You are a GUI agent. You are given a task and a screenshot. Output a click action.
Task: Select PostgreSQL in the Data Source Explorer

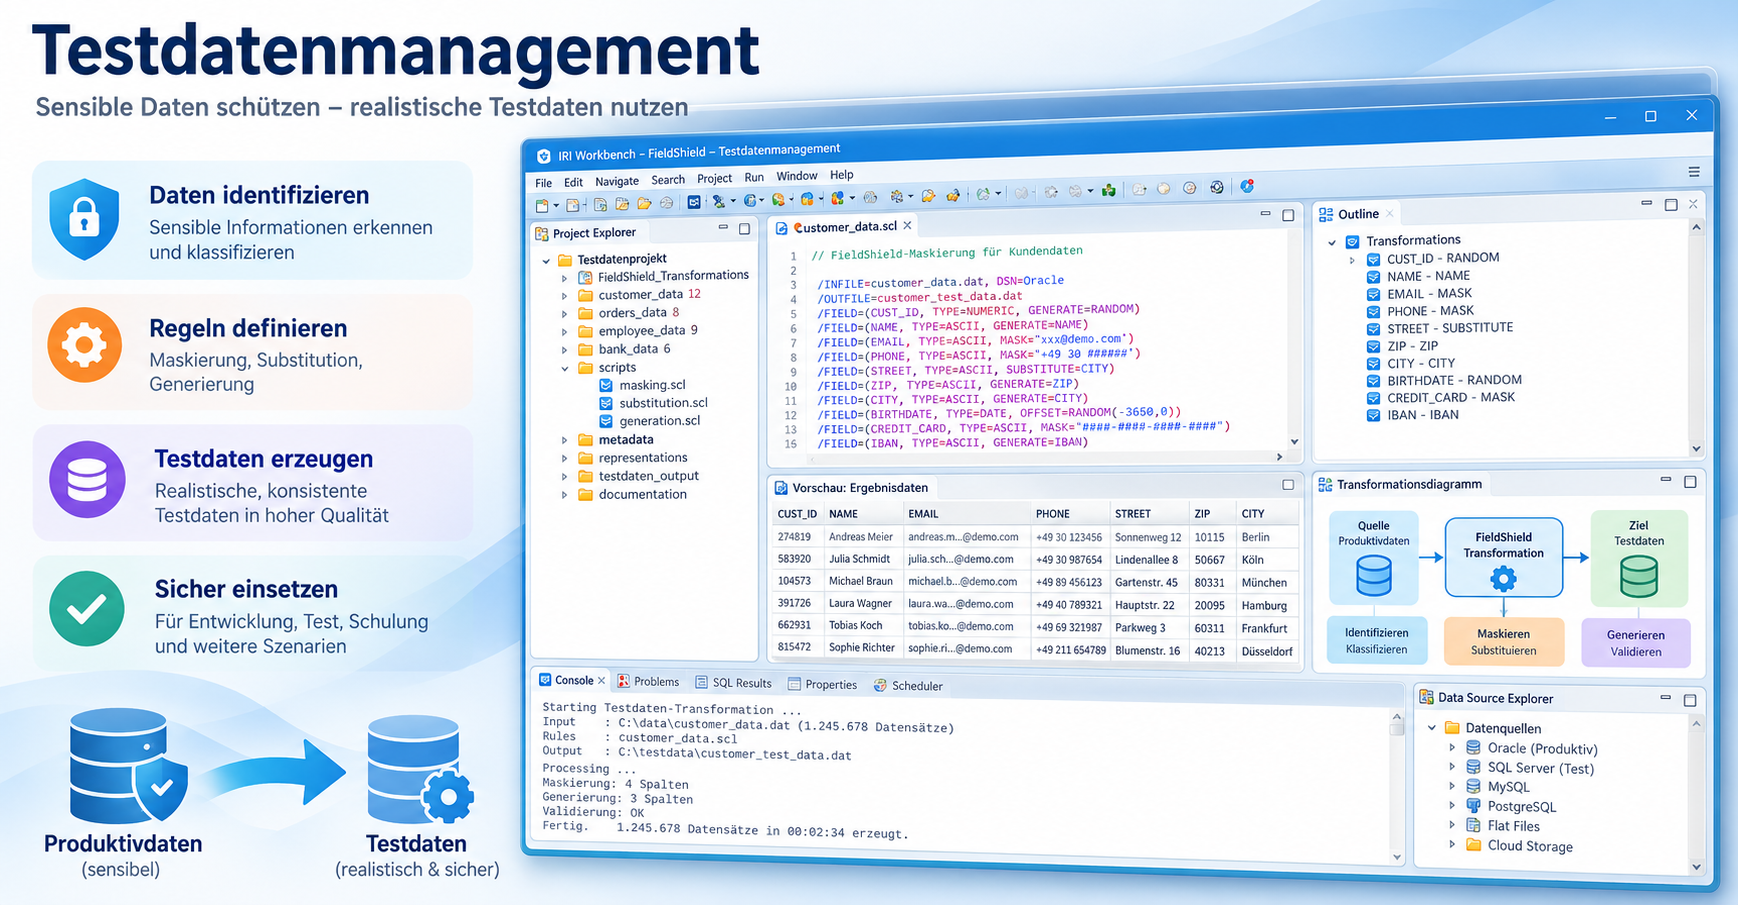1522,806
